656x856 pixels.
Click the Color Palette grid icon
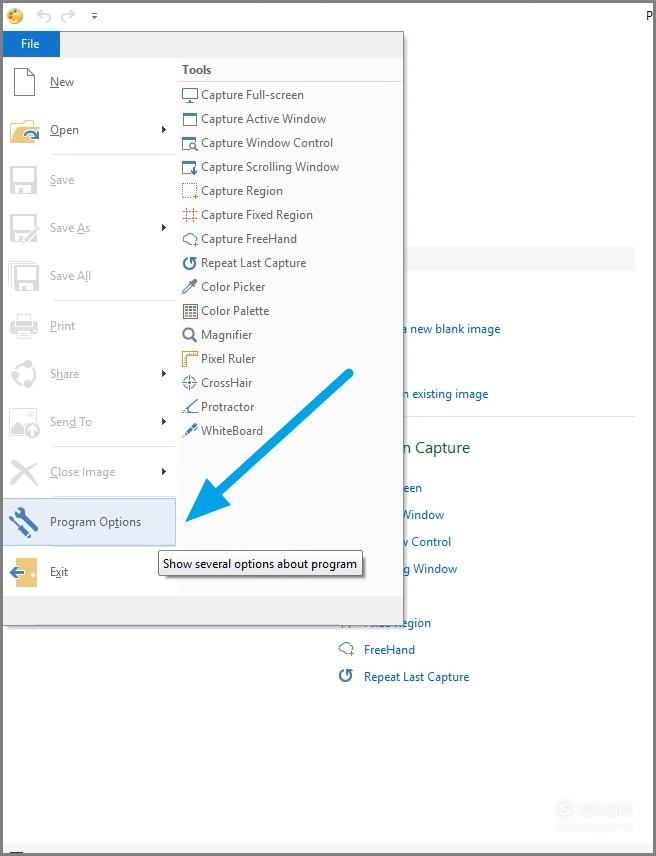[189, 311]
